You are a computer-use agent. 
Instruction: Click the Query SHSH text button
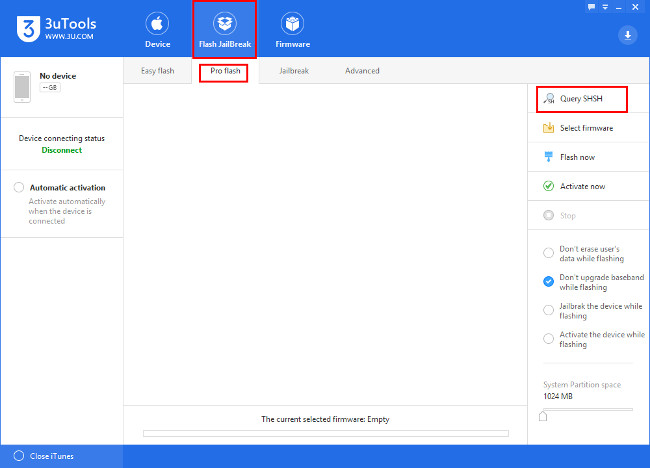[581, 99]
